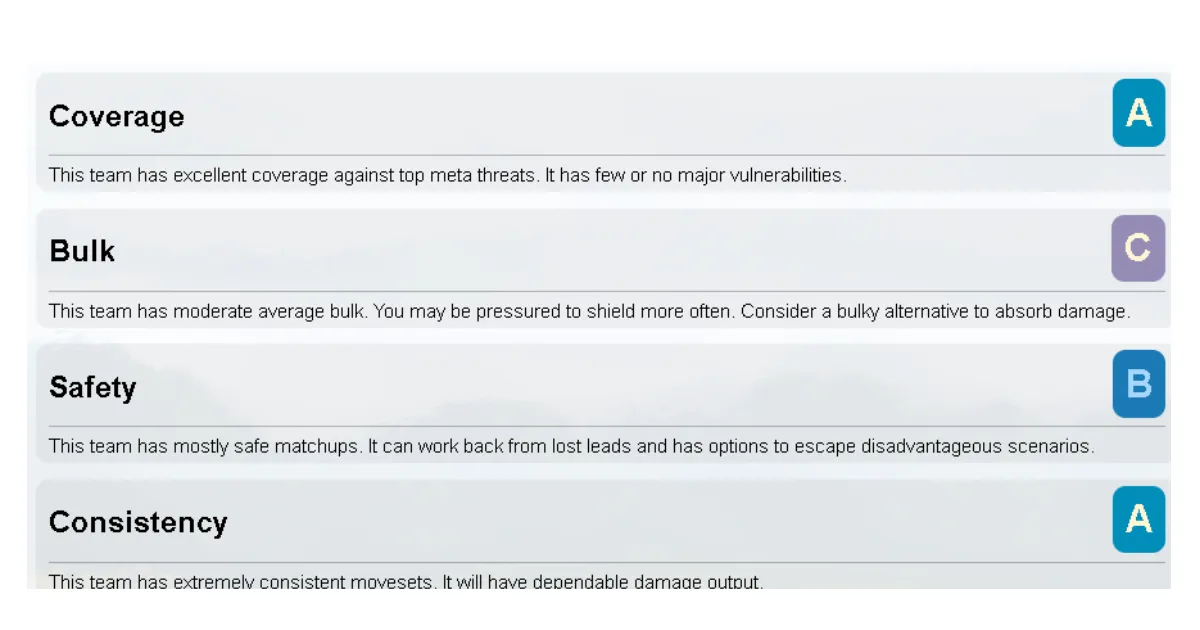The height and width of the screenshot is (630, 1200).
Task: Click the divider line under the Bulk heading
Action: pos(600,291)
